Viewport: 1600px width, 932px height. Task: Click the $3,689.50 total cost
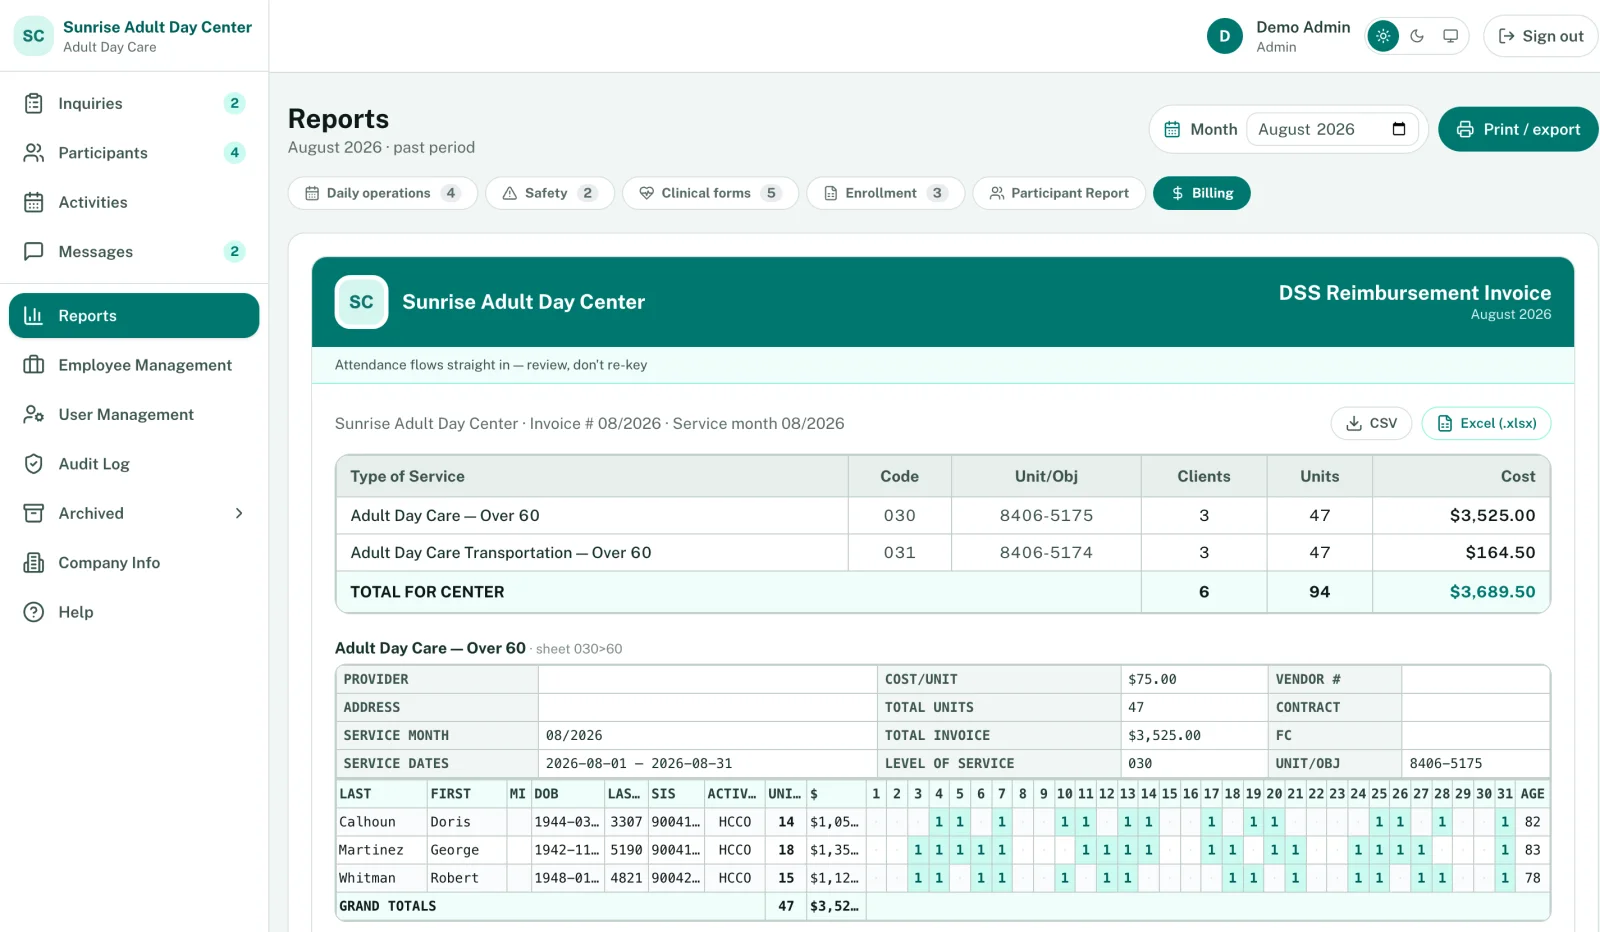click(x=1492, y=592)
